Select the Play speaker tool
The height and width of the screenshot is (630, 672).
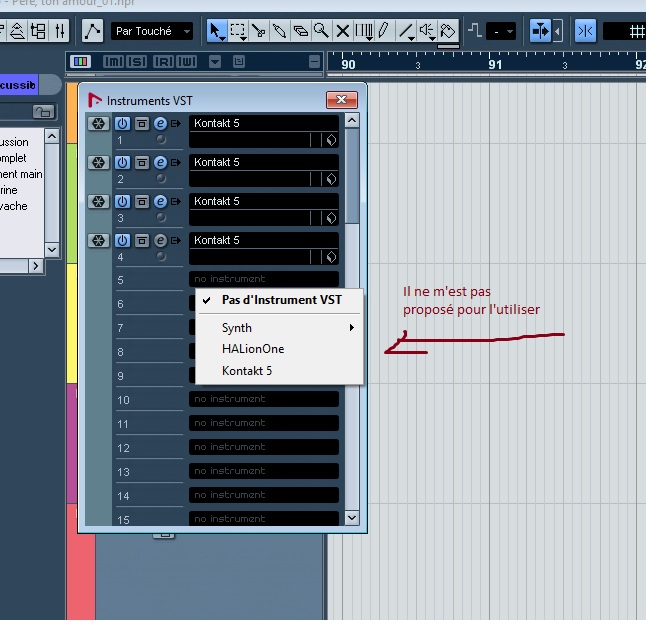[426, 31]
